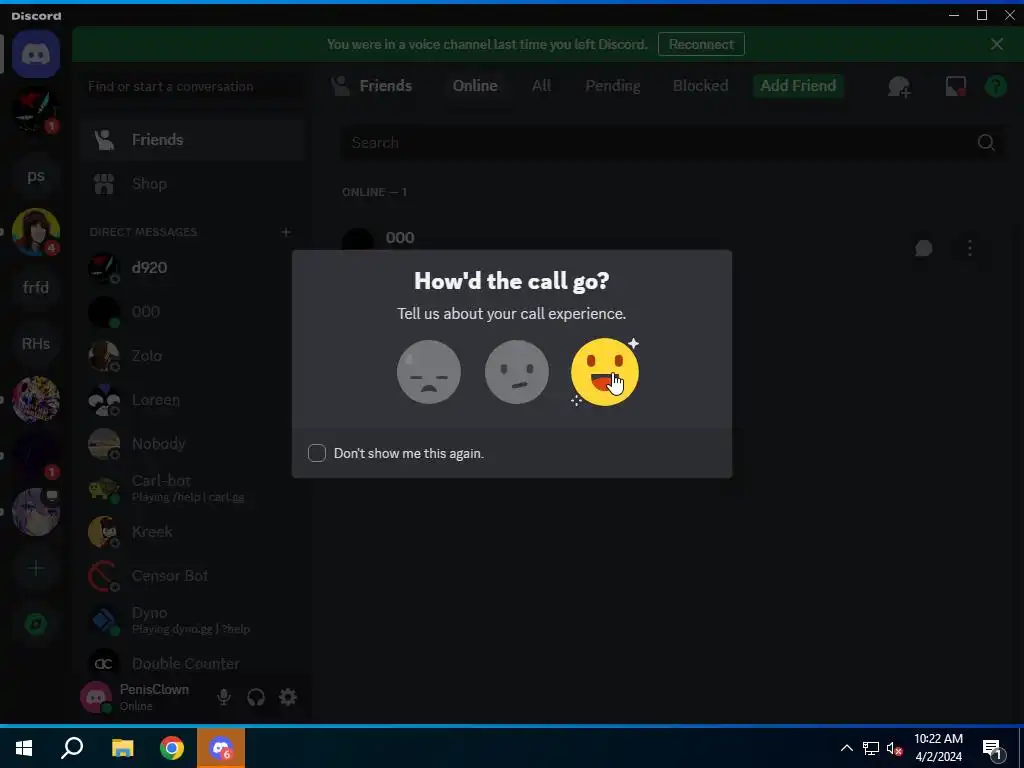The height and width of the screenshot is (768, 1024).
Task: Open direct message with Zolo
Action: [x=193, y=356]
